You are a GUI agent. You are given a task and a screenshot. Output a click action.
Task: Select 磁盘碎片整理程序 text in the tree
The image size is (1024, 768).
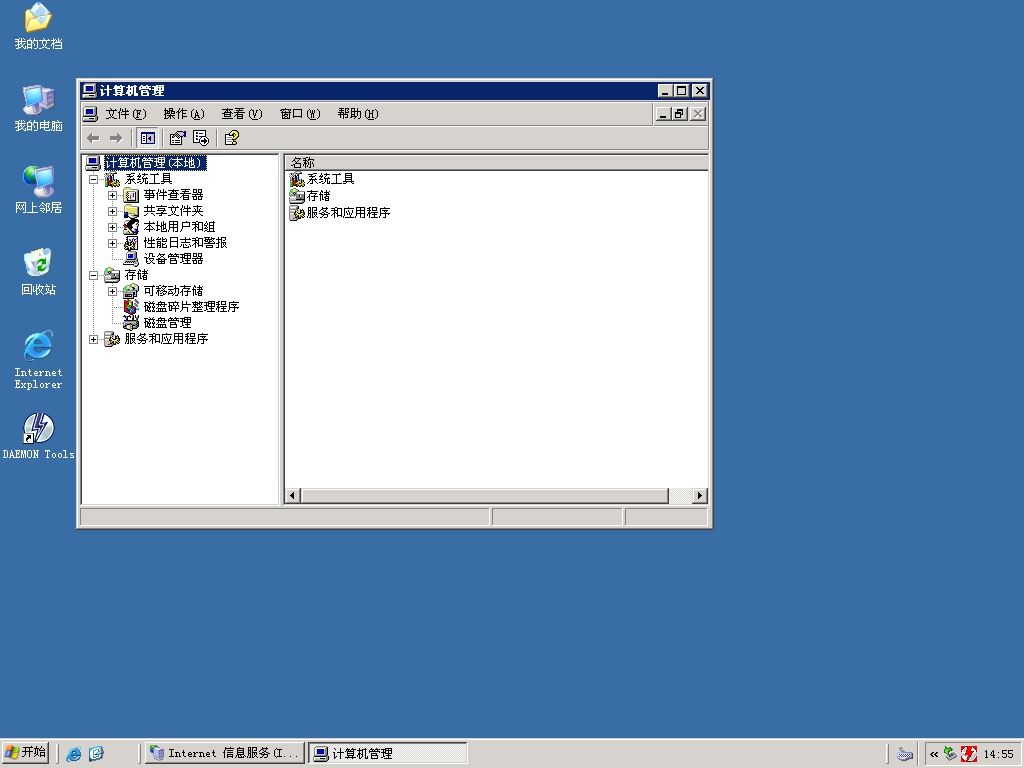click(x=191, y=306)
